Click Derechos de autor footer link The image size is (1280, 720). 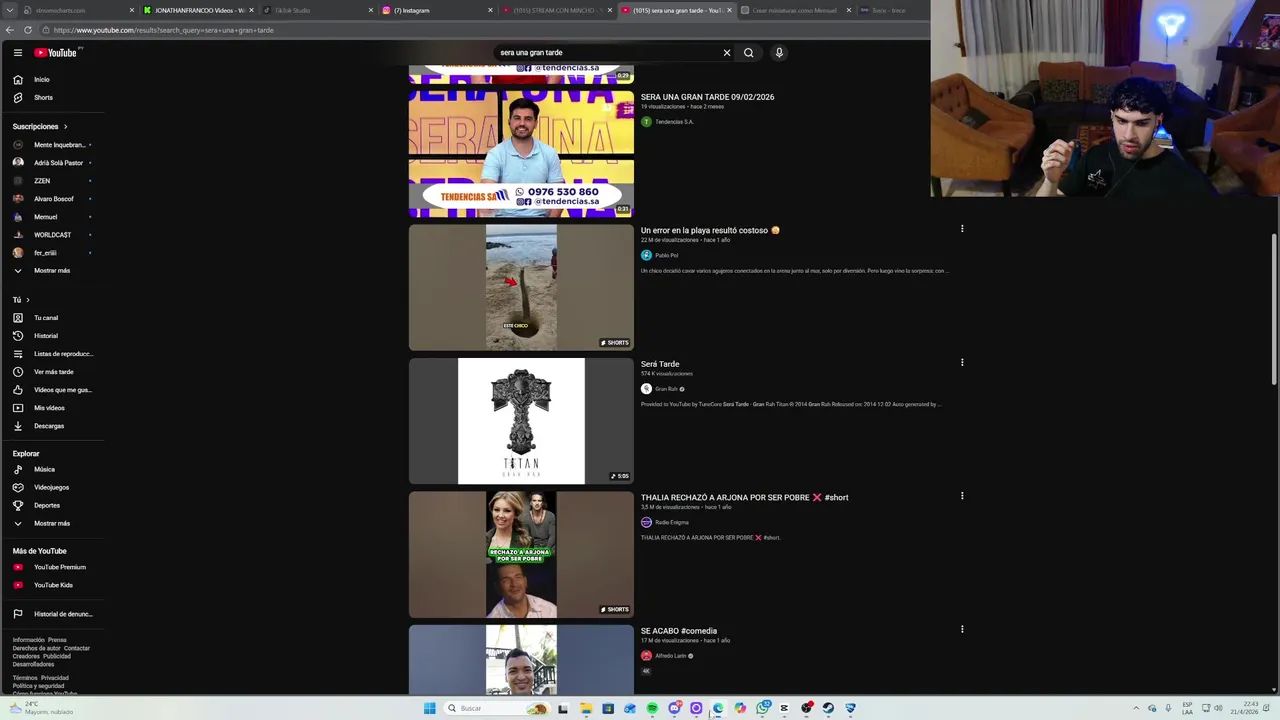click(x=37, y=648)
